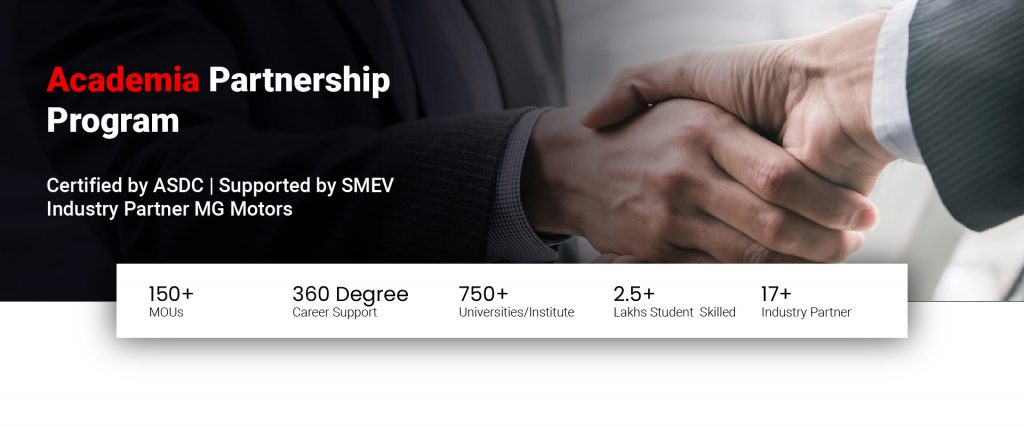This screenshot has width=1024, height=427.
Task: Select the "Program" heading word
Action: click(x=113, y=121)
